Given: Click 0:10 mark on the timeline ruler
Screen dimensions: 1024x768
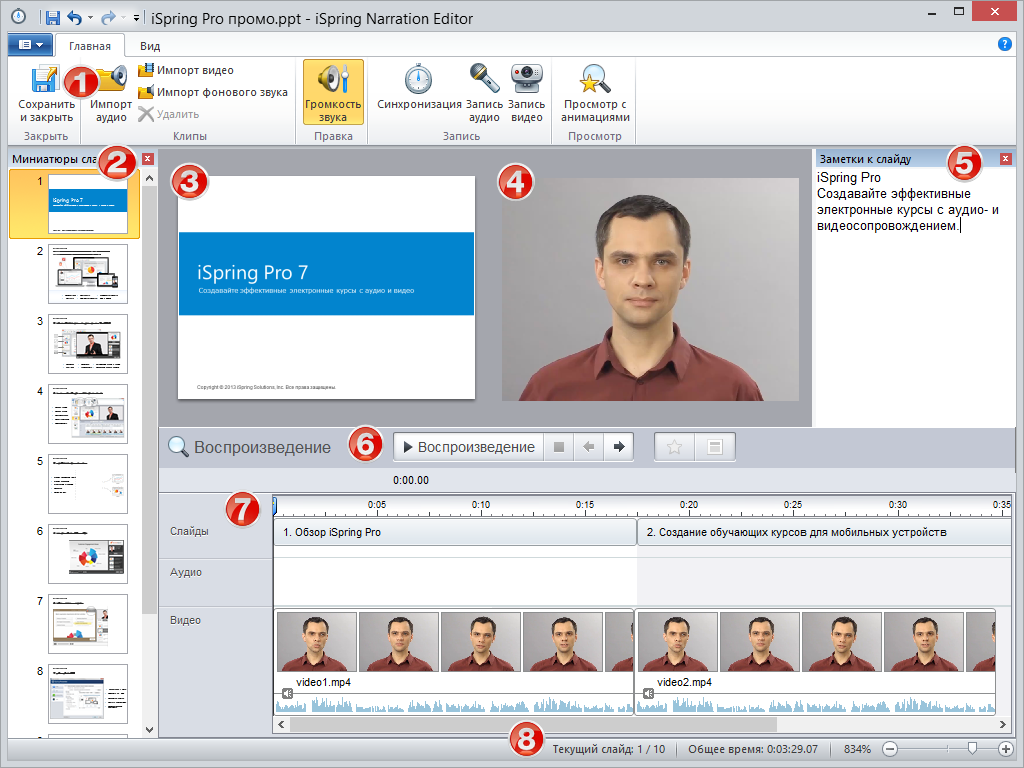Looking at the screenshot, I should tap(481, 505).
